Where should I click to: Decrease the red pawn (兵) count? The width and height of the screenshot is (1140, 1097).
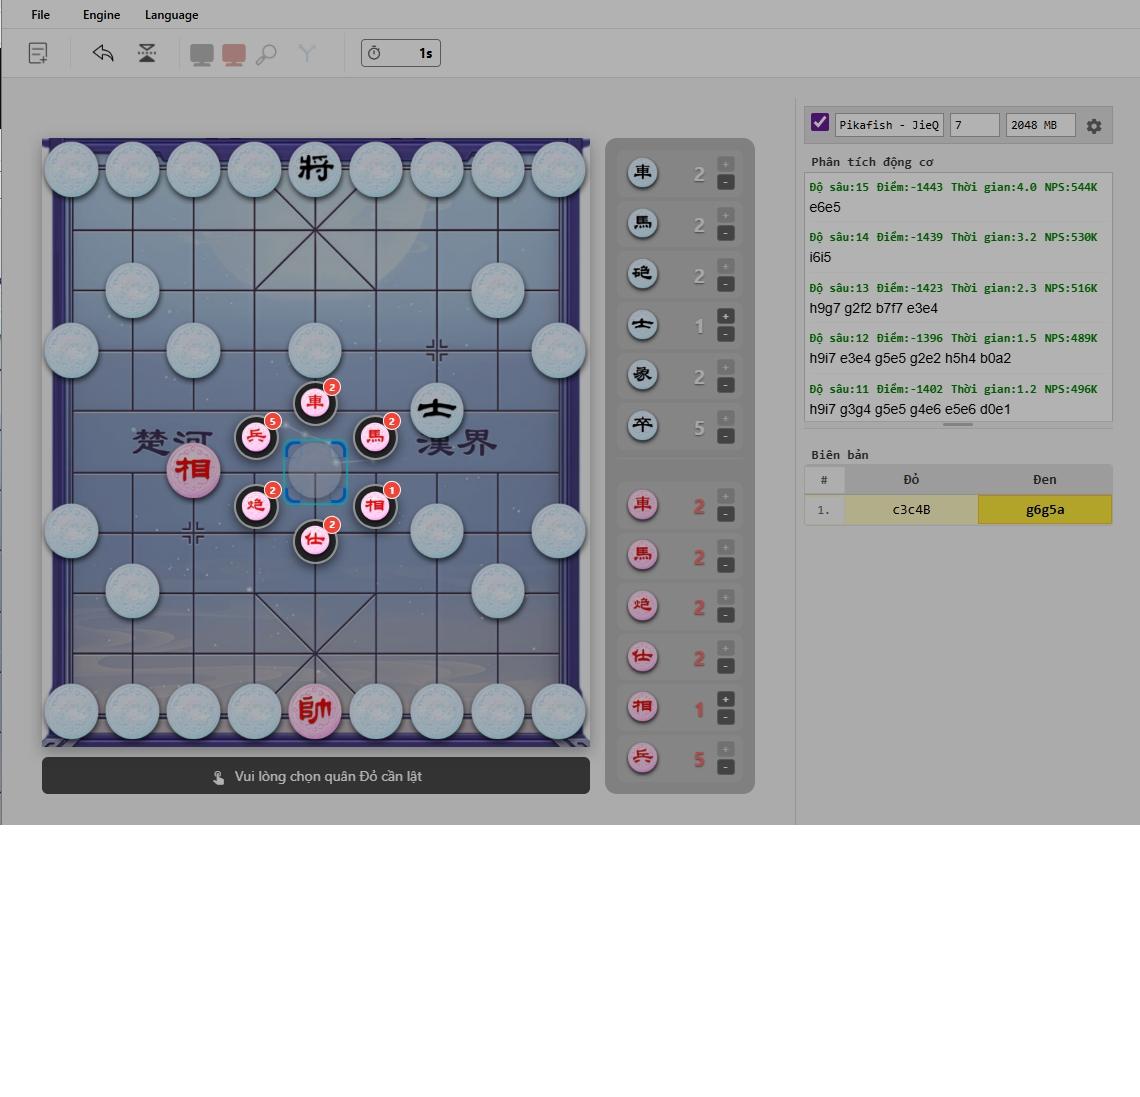pos(726,767)
